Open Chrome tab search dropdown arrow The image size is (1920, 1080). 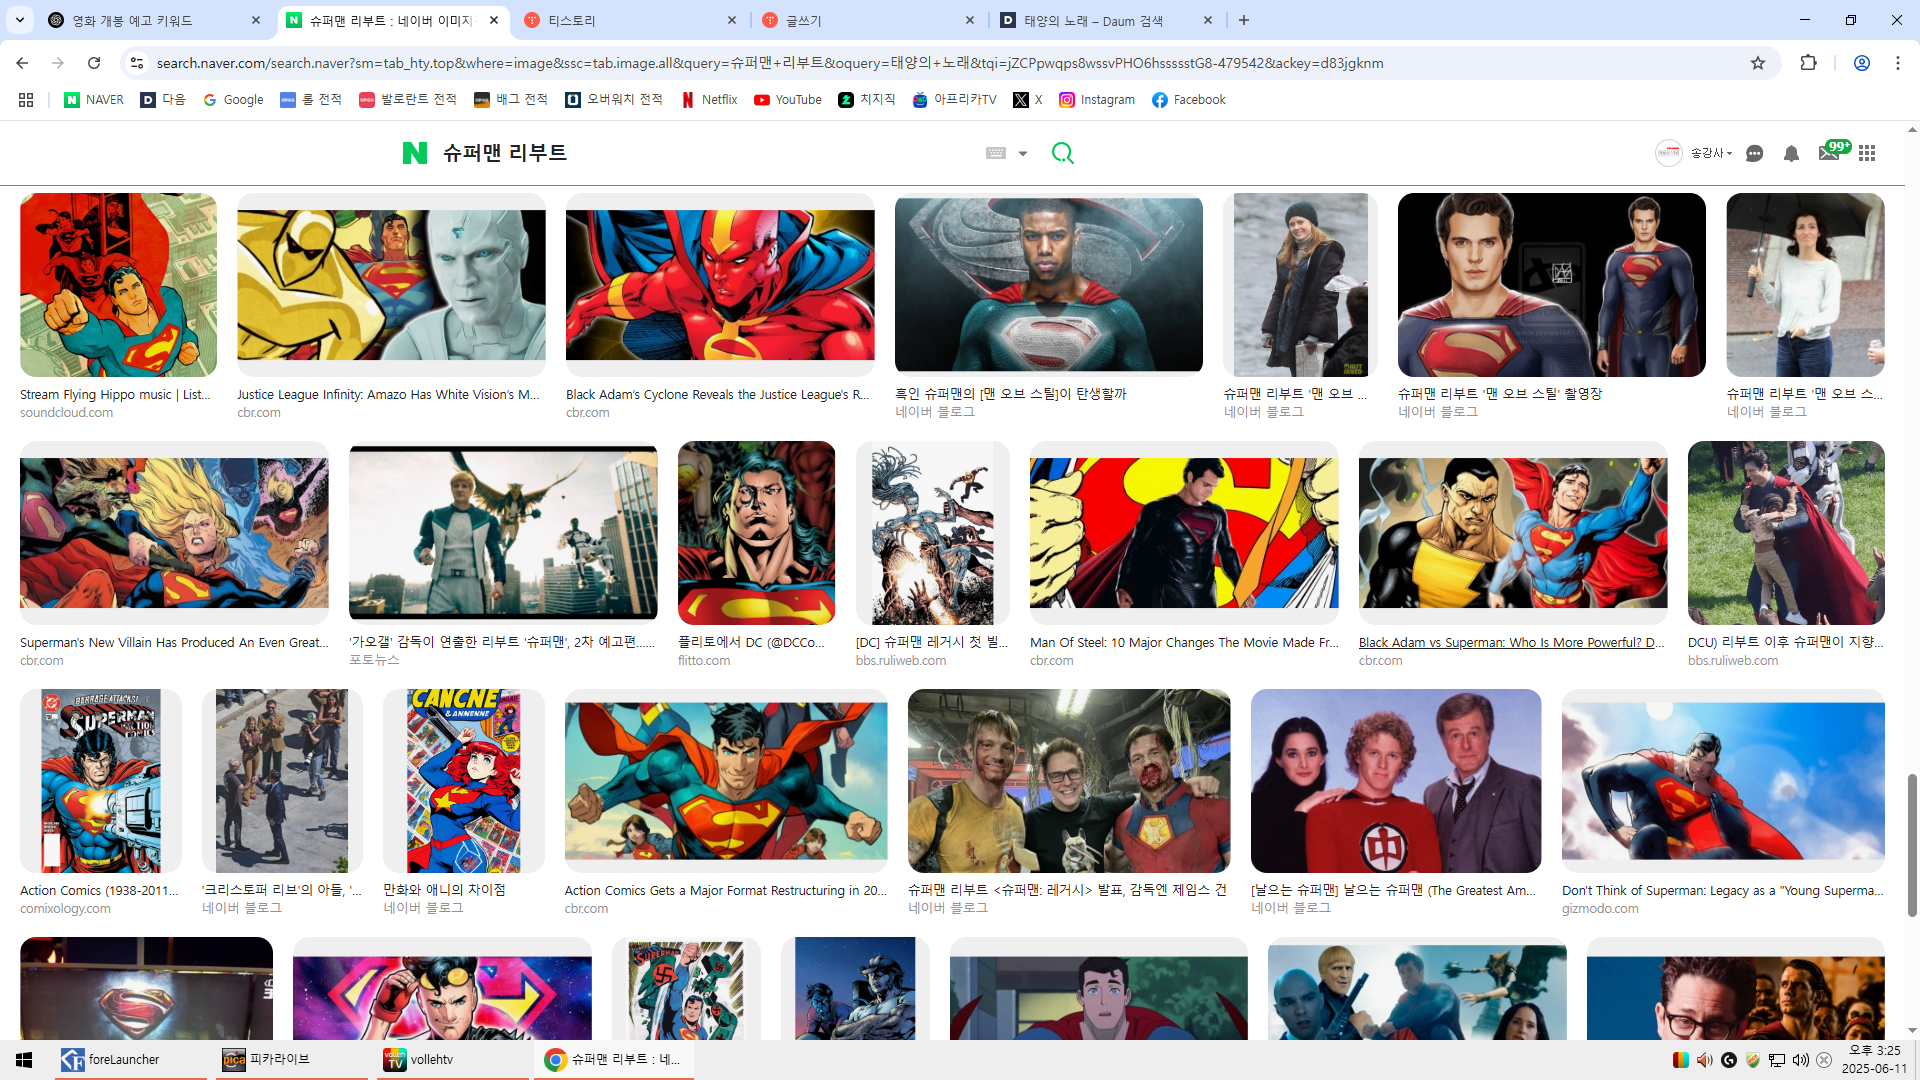click(x=20, y=20)
